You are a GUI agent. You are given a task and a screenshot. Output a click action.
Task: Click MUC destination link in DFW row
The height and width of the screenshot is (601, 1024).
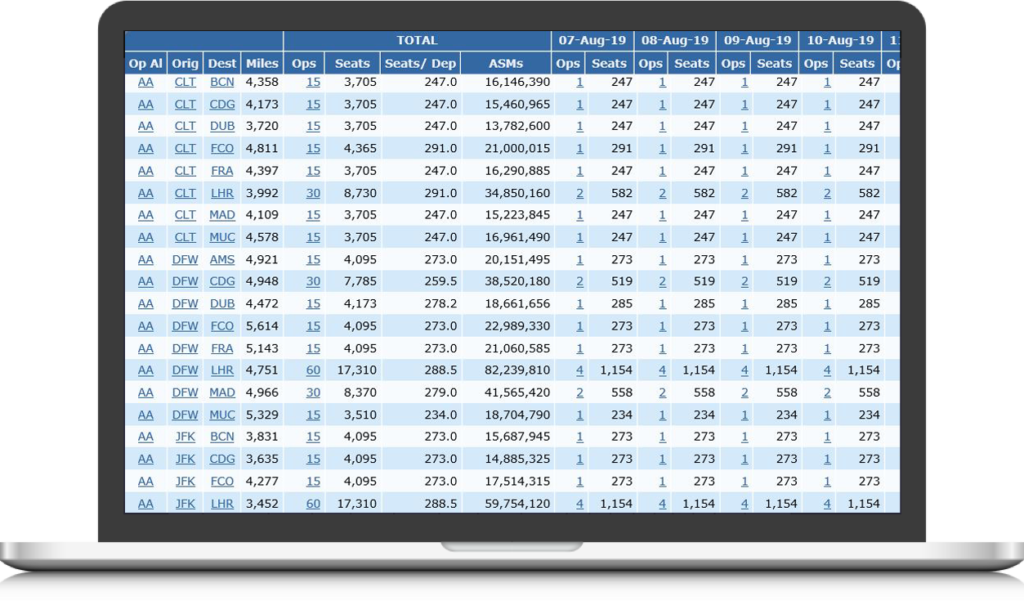[222, 415]
